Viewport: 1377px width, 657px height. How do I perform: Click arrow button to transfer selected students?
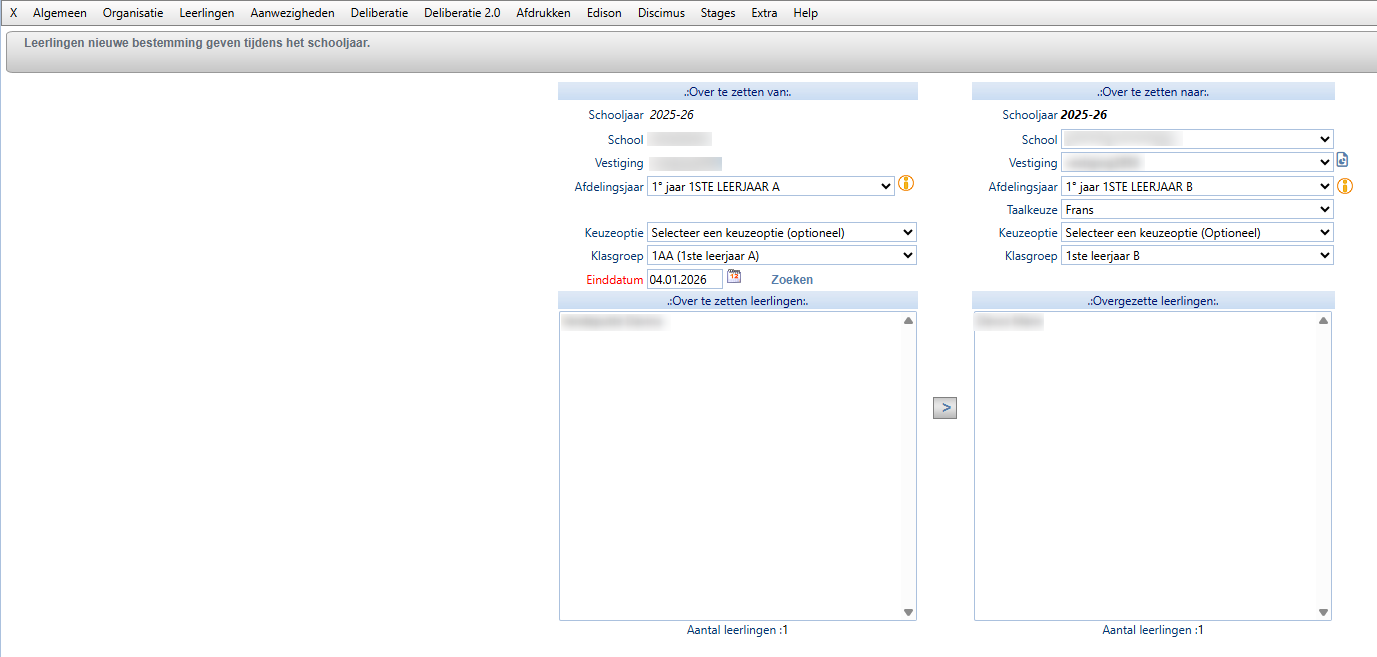pos(944,408)
